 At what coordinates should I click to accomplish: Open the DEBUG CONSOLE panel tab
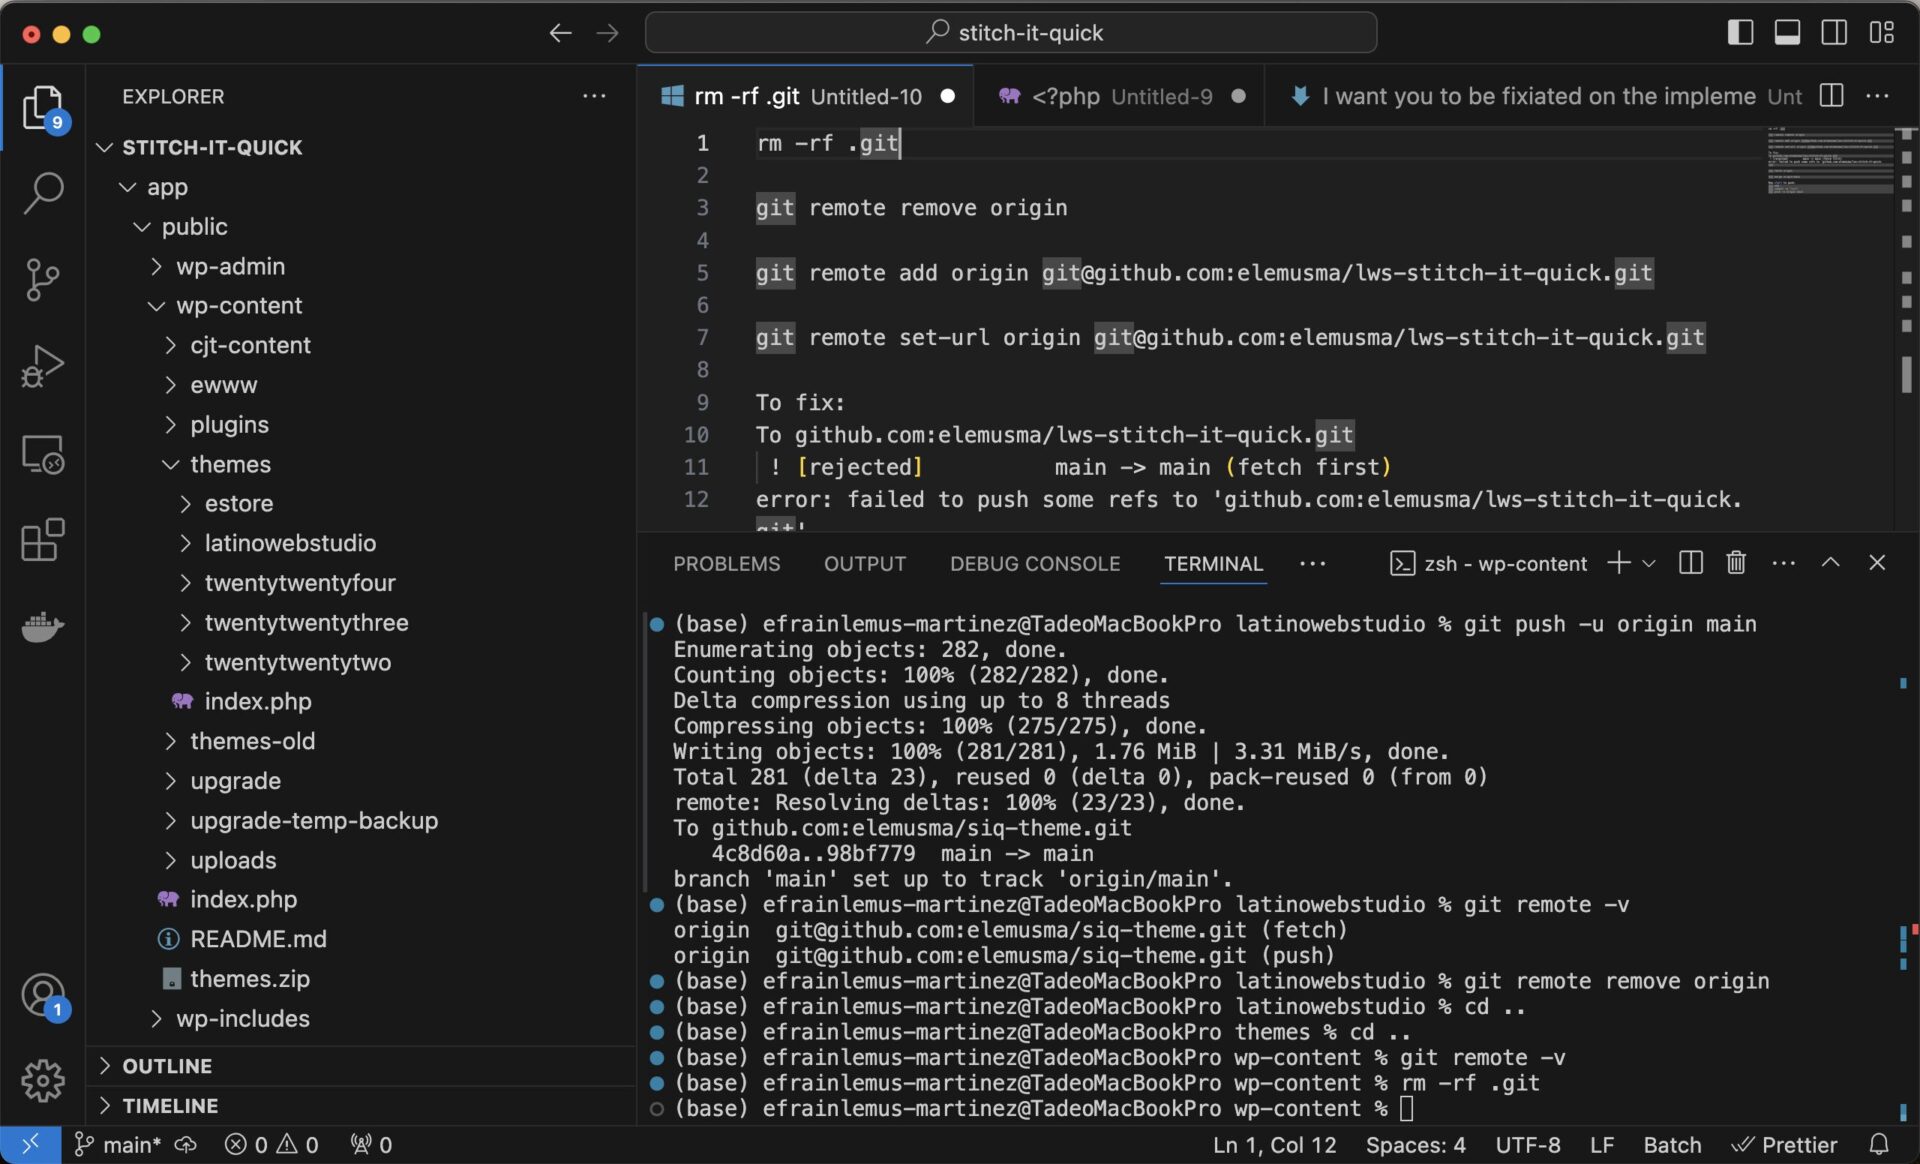coord(1035,564)
